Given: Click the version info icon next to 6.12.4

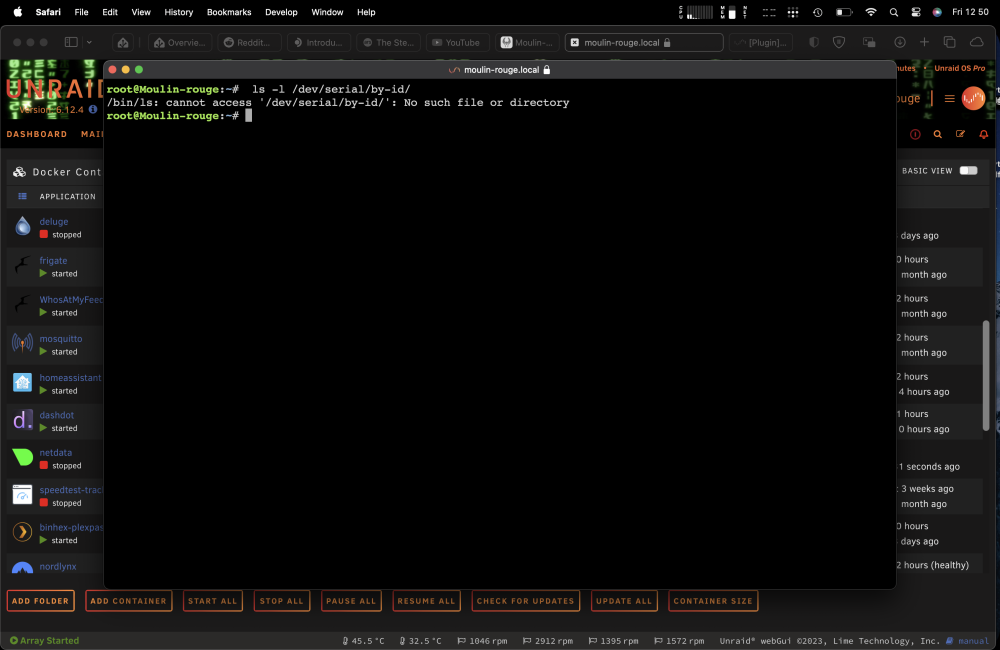Looking at the screenshot, I should coord(93,109).
